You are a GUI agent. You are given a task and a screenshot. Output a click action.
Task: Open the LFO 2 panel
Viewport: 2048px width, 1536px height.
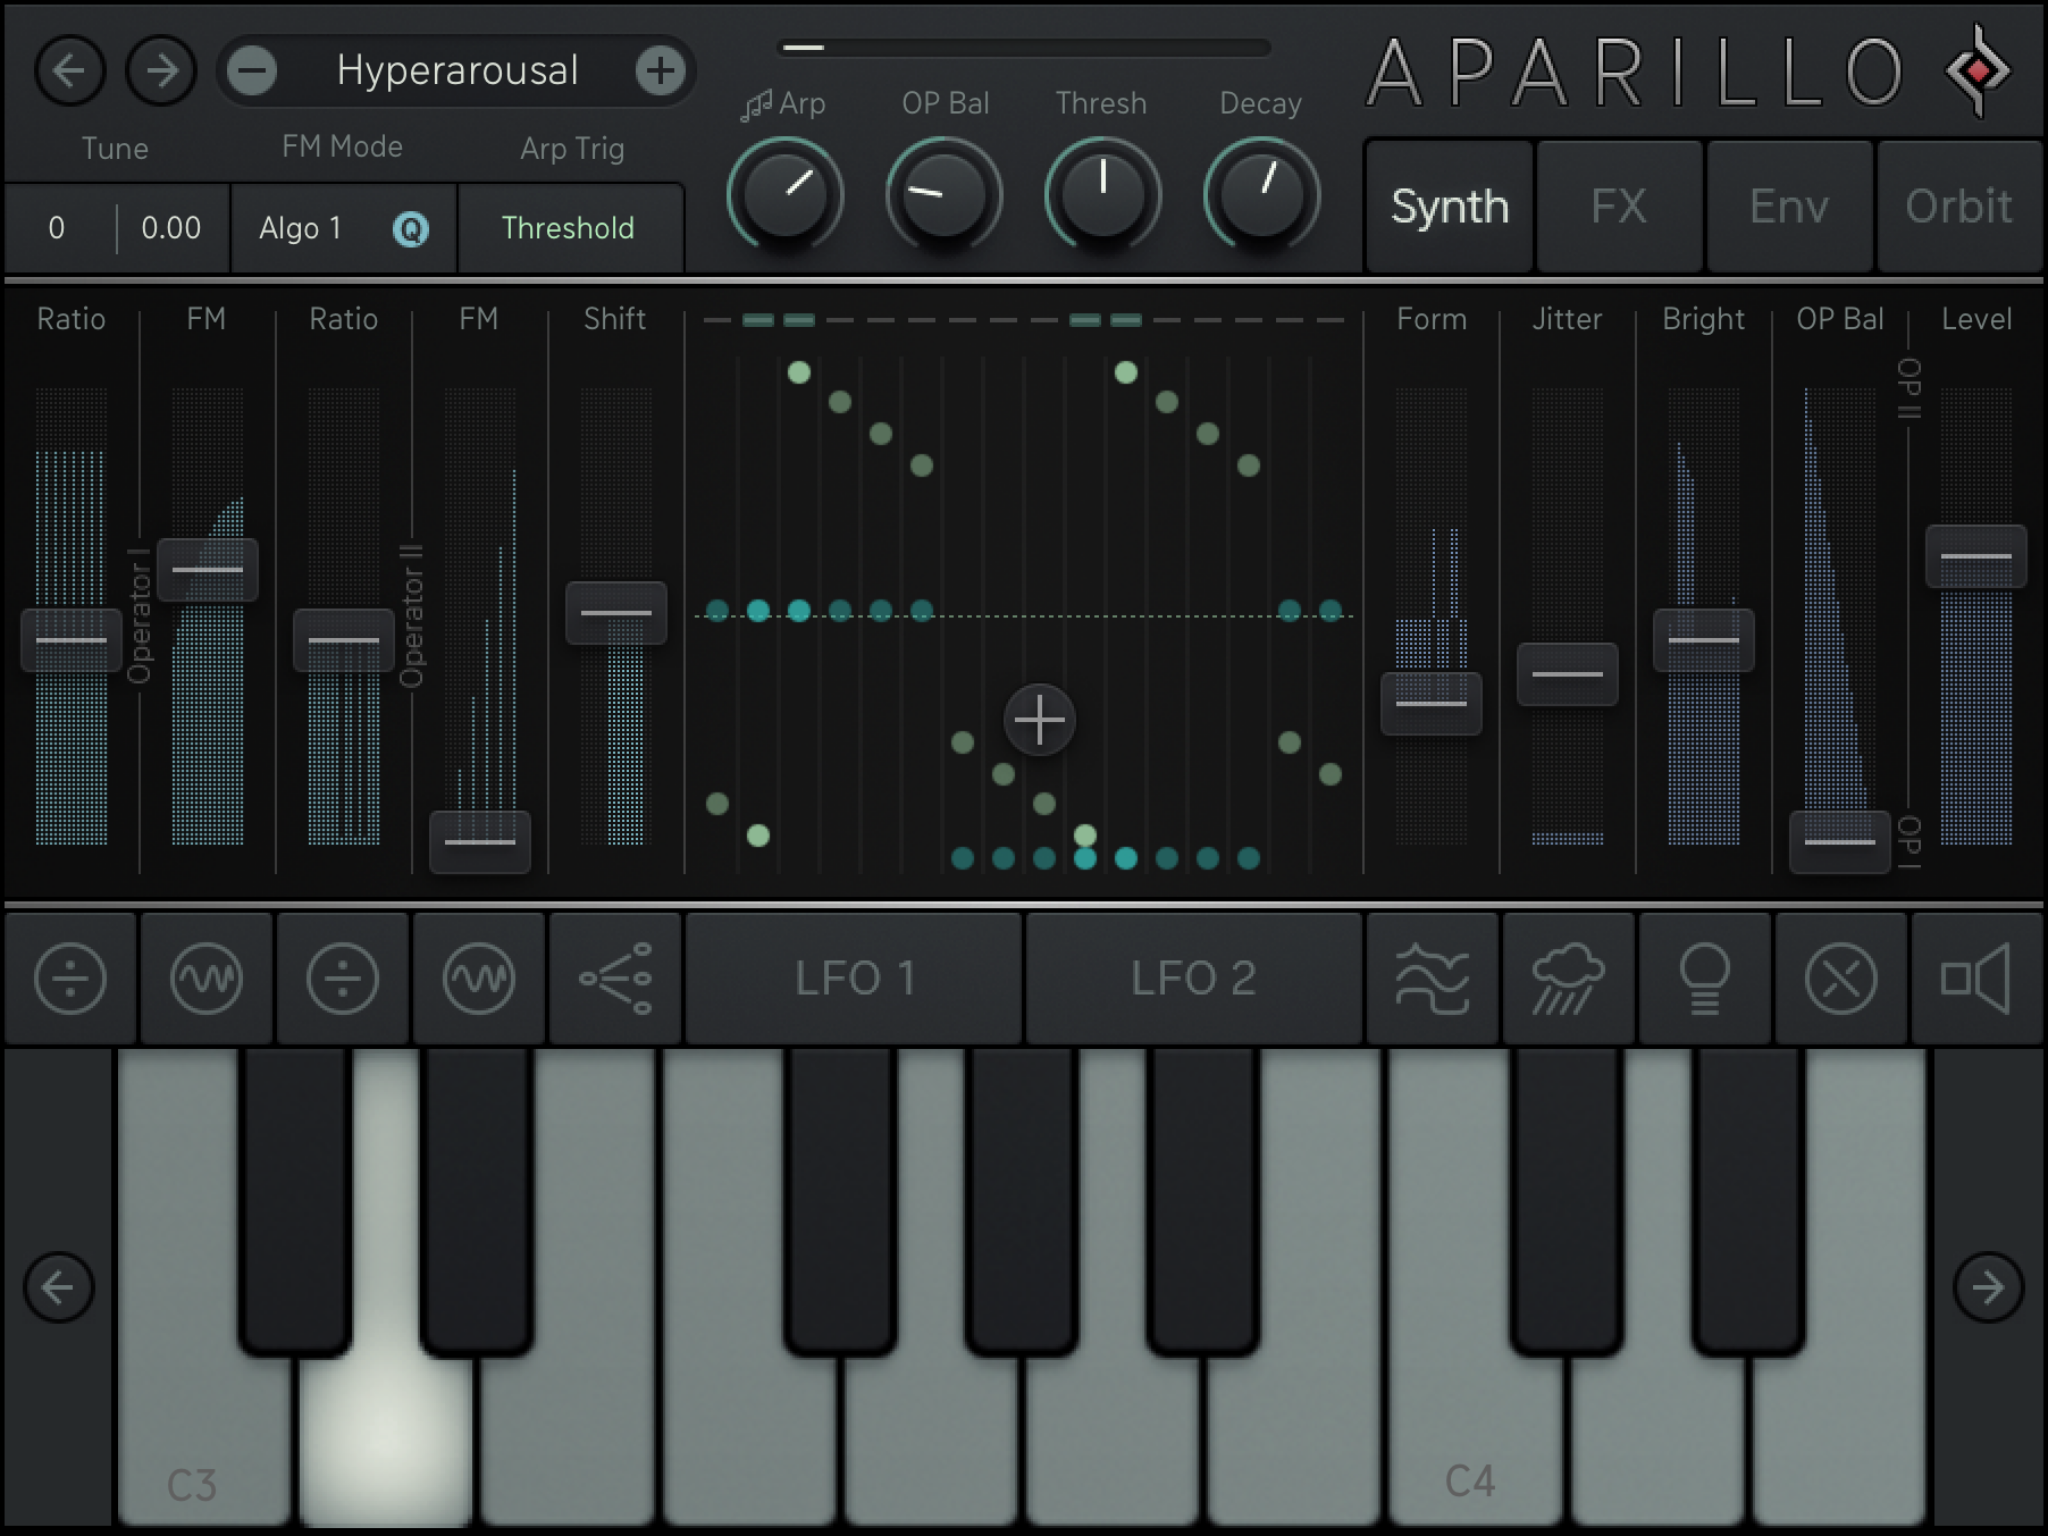click(x=1193, y=978)
